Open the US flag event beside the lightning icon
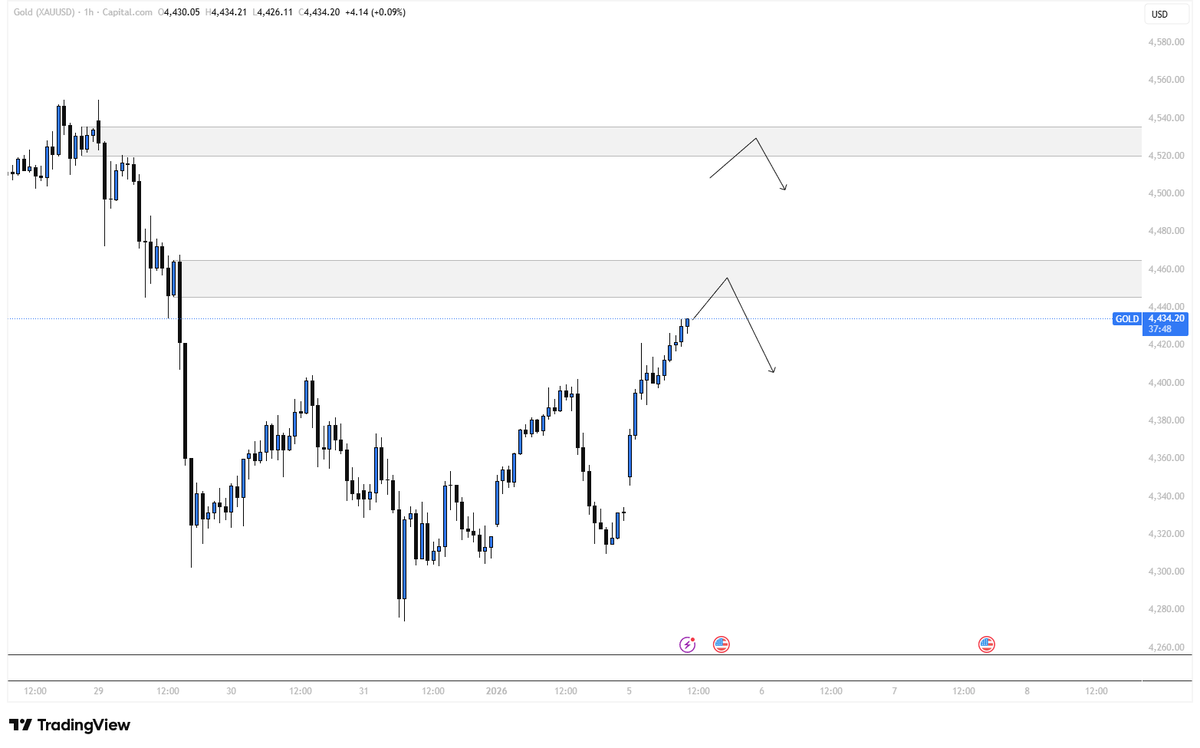The height and width of the screenshot is (748, 1200). 721,645
